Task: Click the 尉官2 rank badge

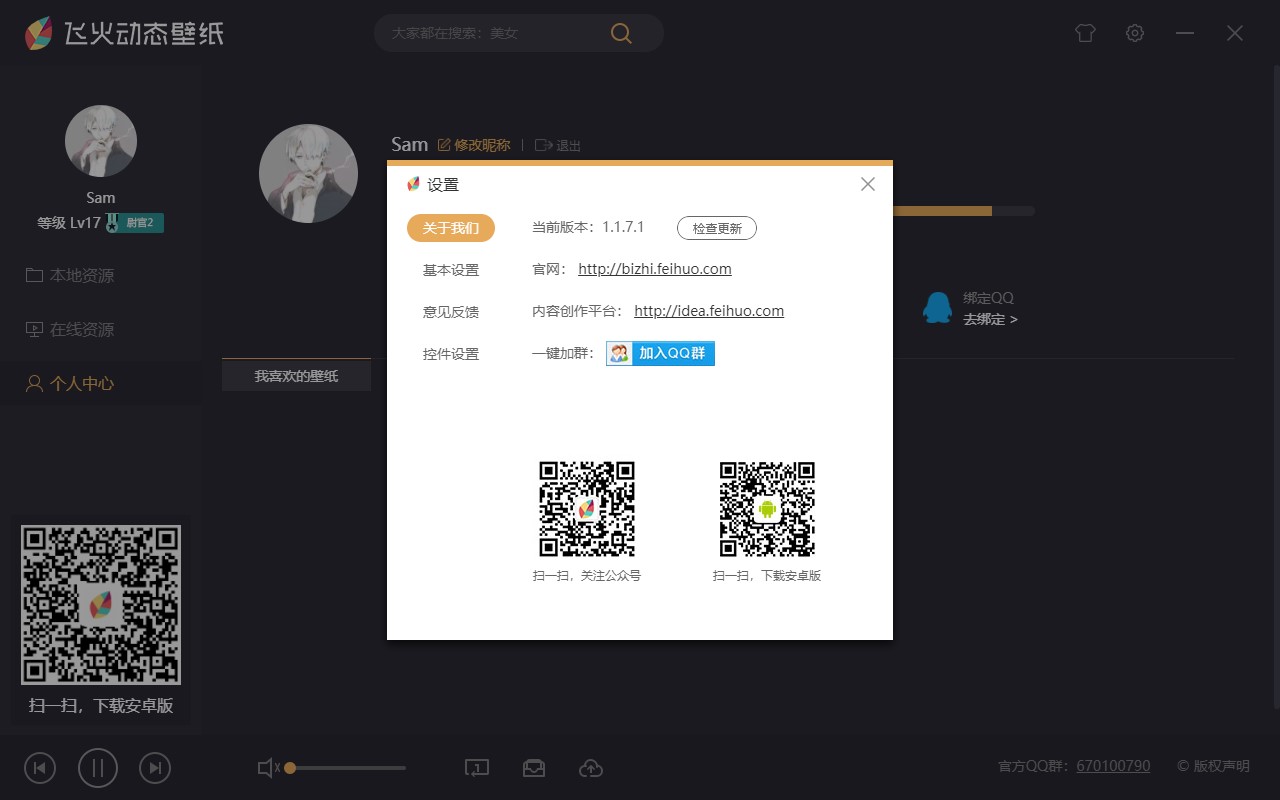Action: (135, 222)
